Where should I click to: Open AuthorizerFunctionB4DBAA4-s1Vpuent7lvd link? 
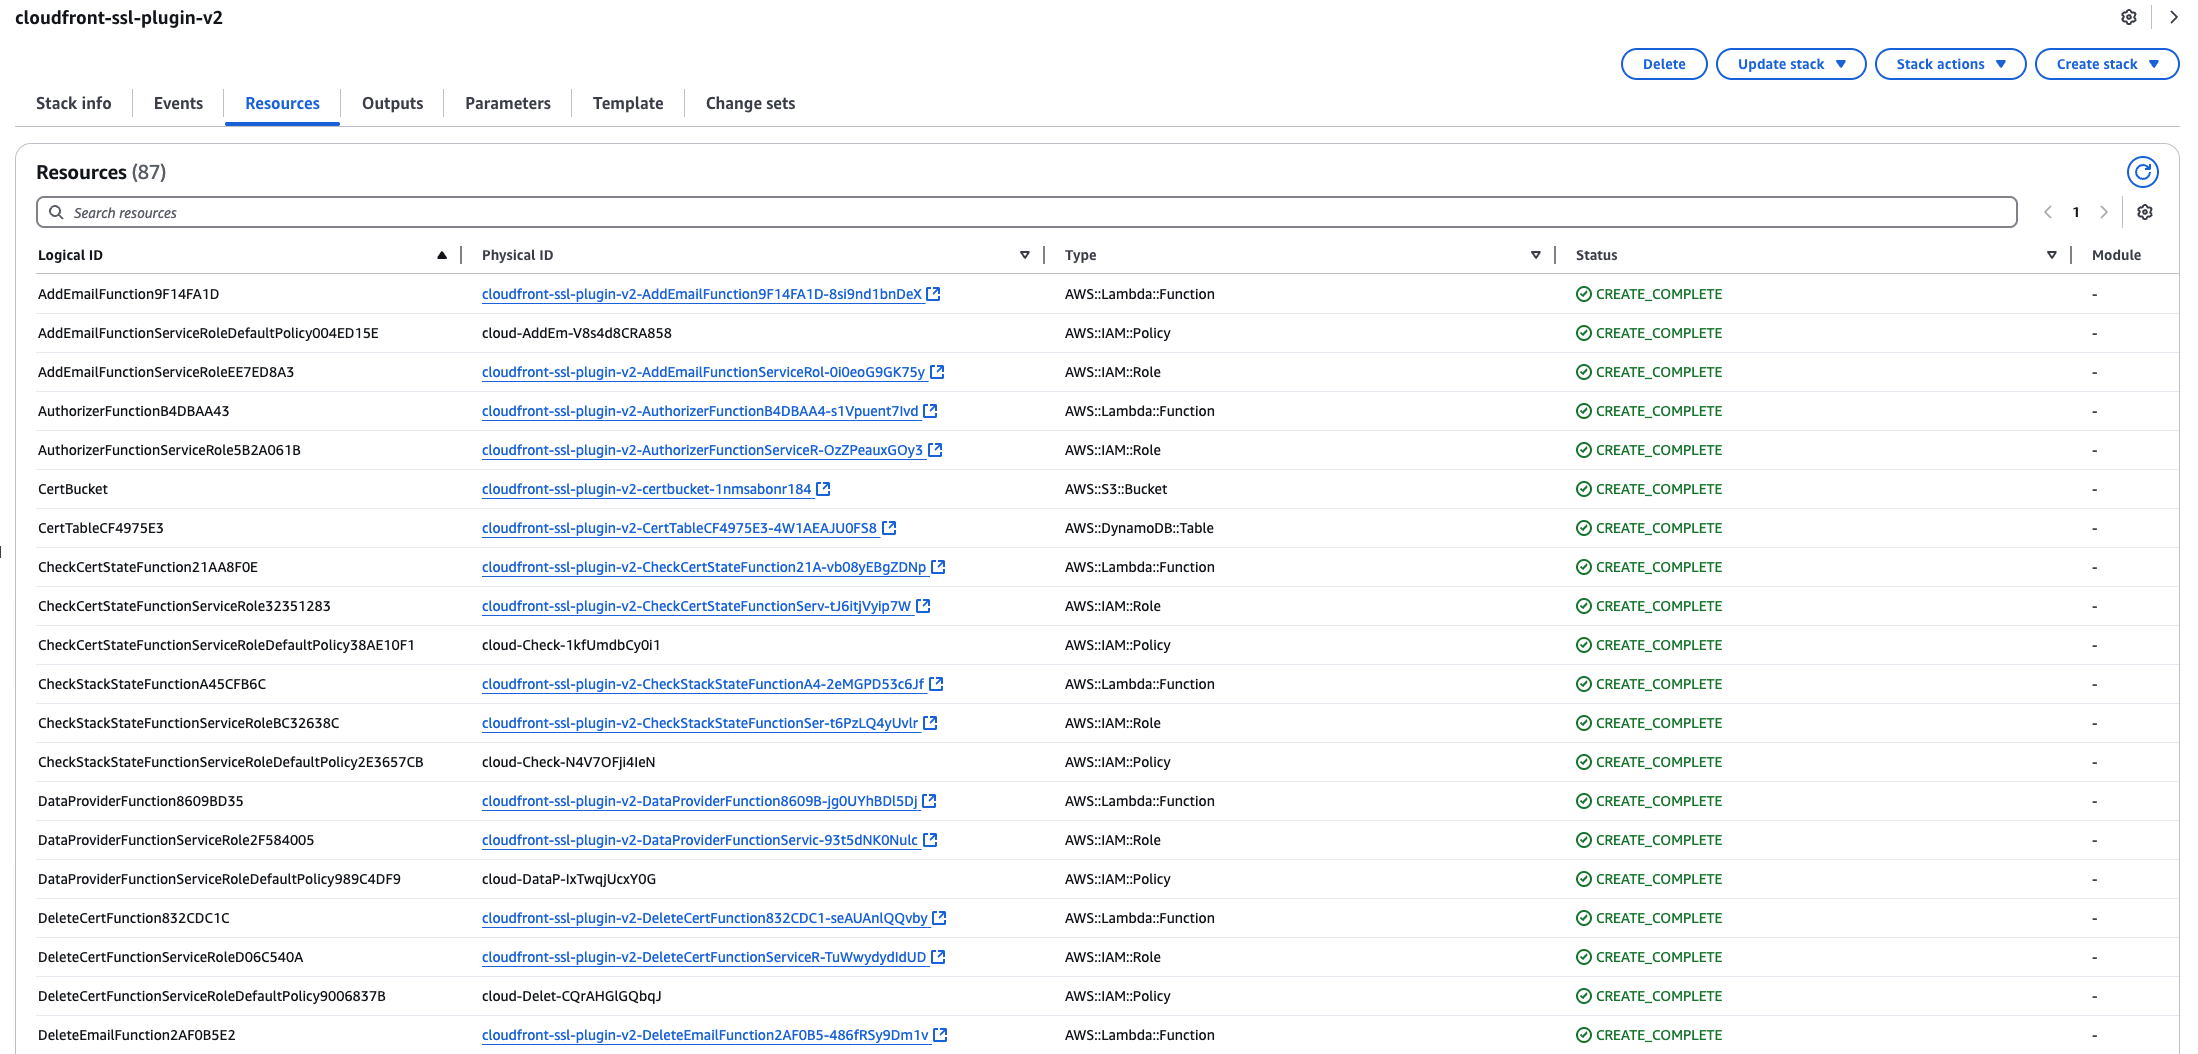(700, 411)
